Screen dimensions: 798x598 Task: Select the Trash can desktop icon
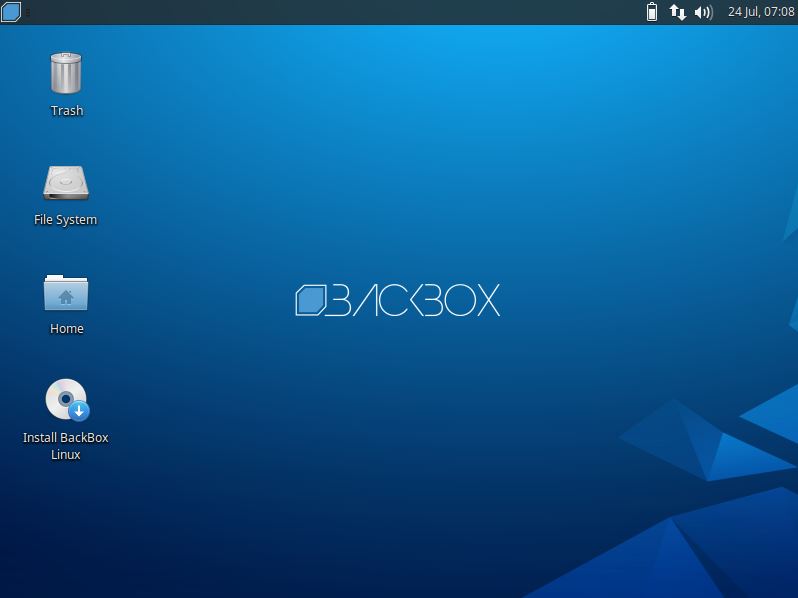click(x=66, y=73)
